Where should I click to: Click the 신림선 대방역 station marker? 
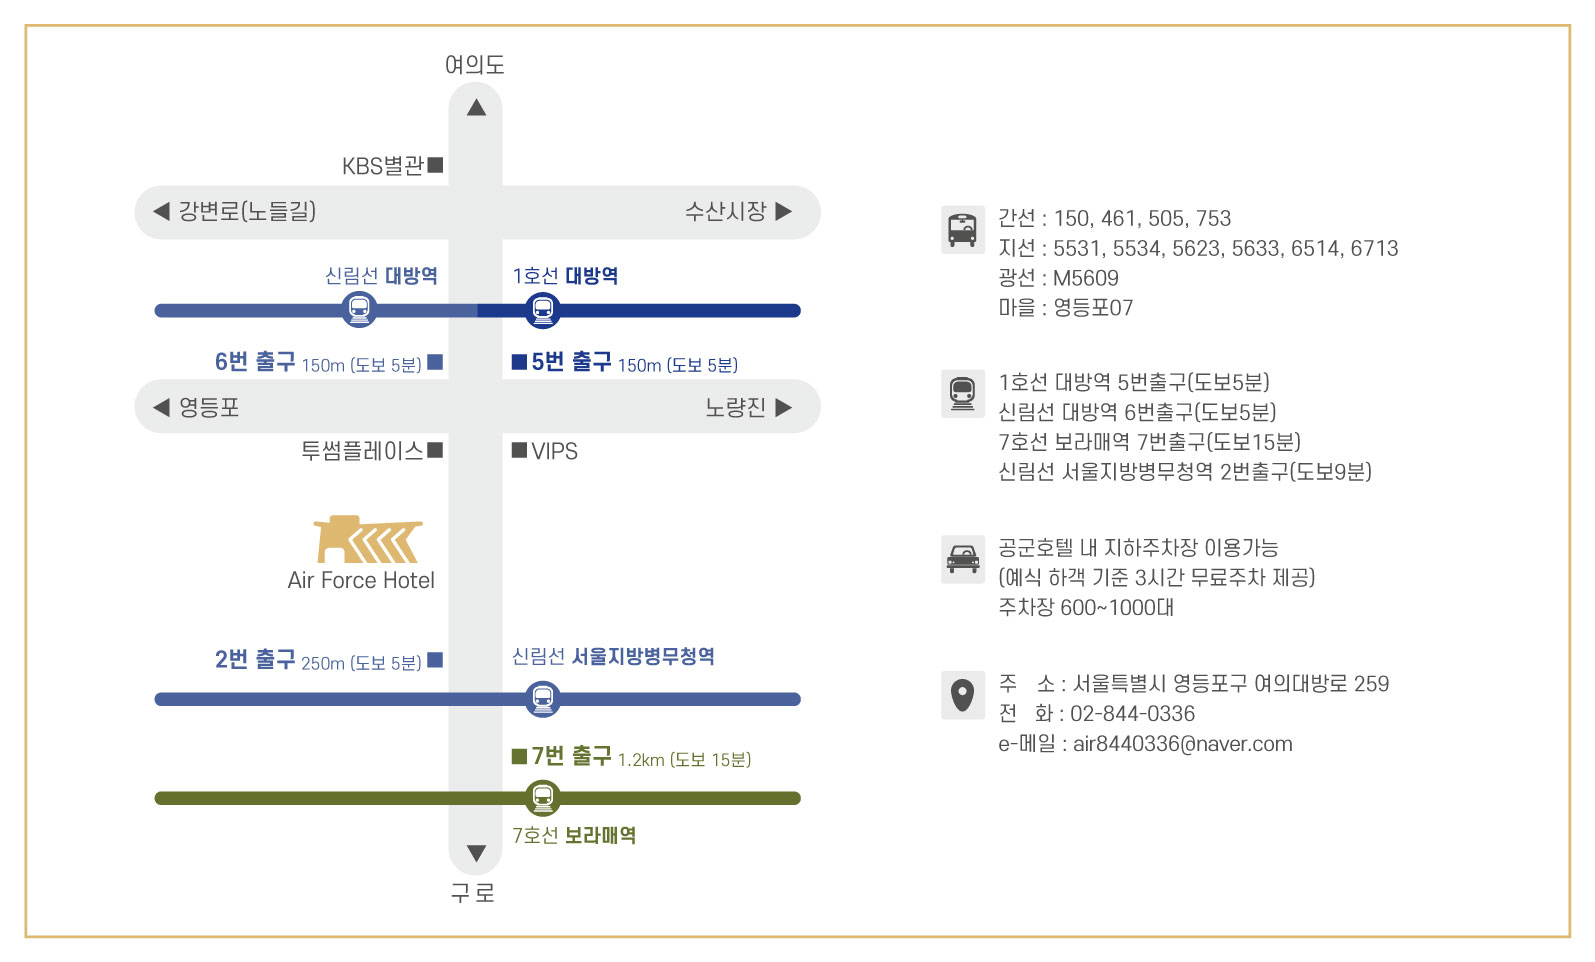click(359, 310)
